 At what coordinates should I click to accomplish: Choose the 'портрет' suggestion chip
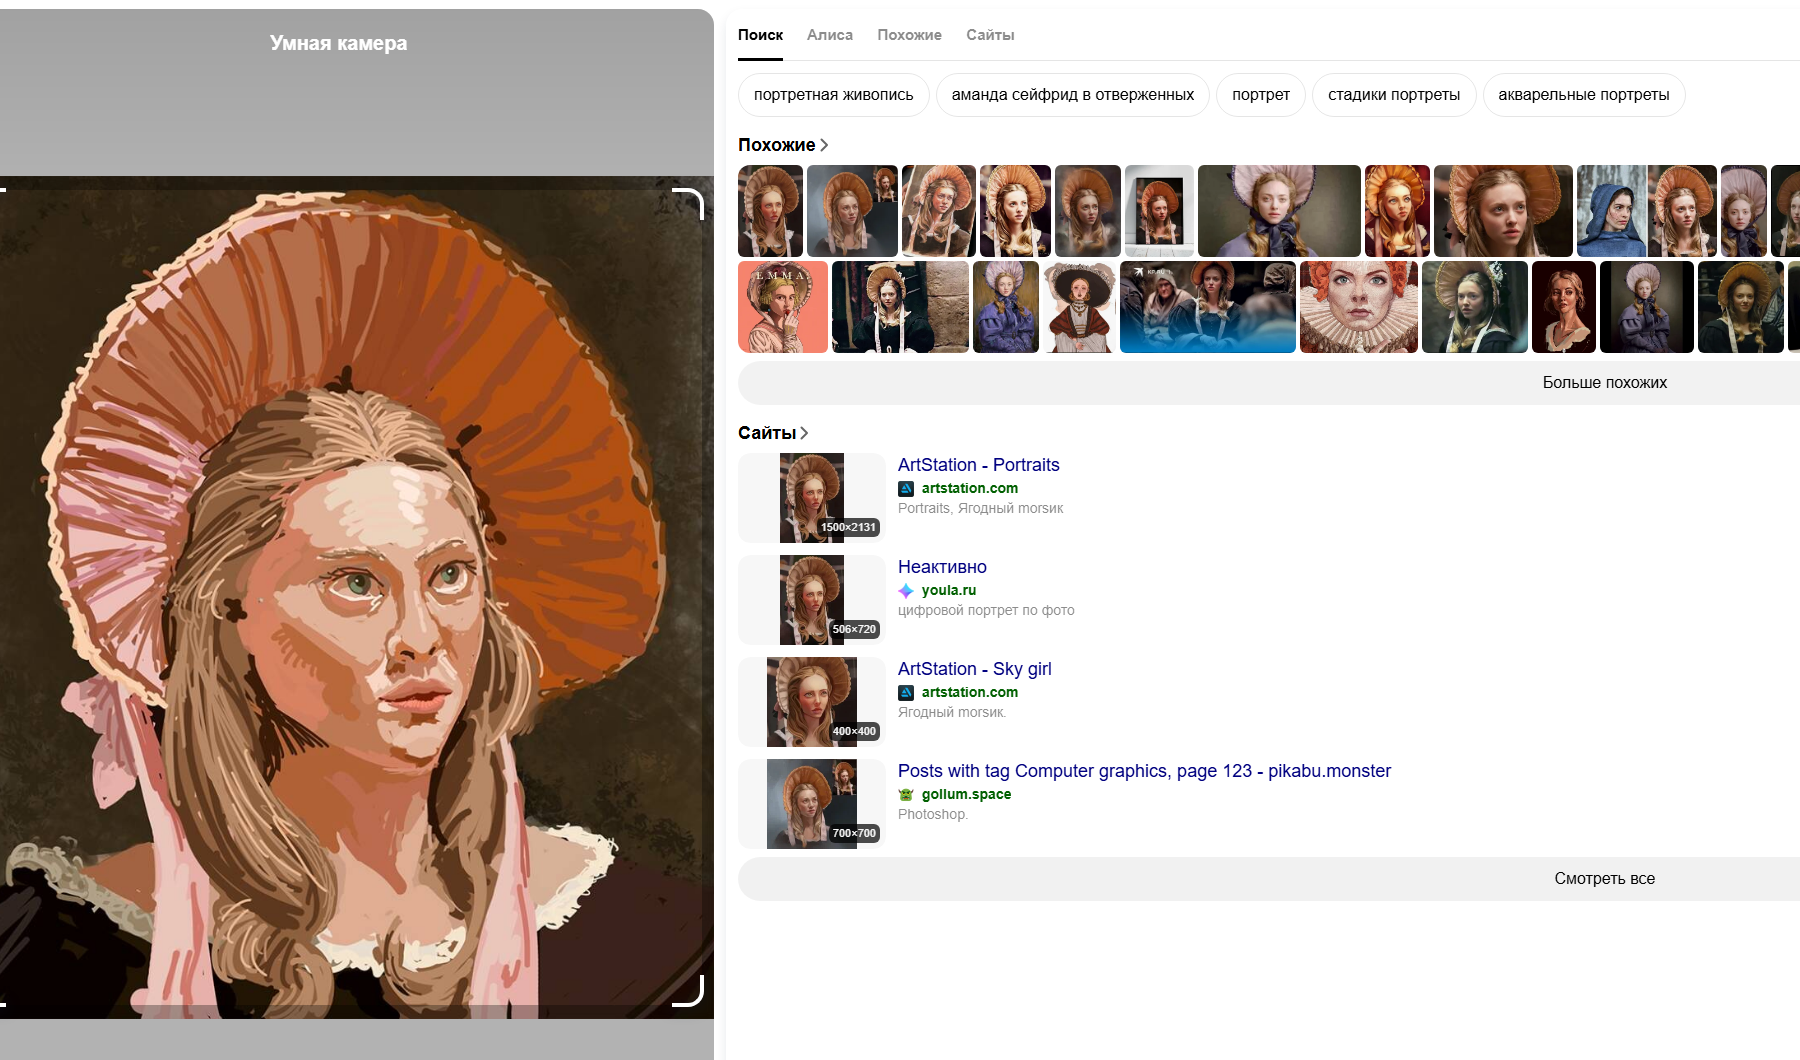[1261, 95]
